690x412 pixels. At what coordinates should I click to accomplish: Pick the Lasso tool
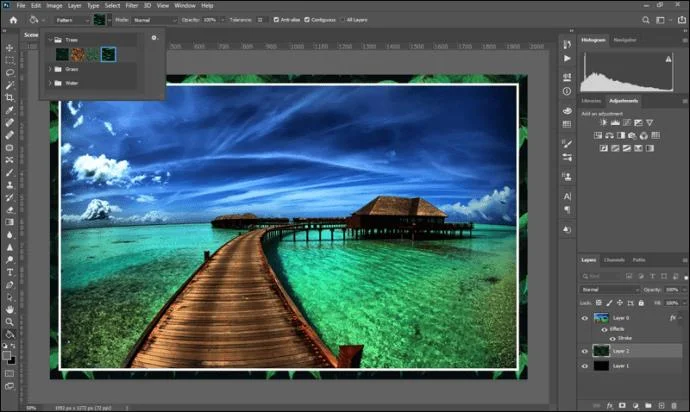[9, 72]
